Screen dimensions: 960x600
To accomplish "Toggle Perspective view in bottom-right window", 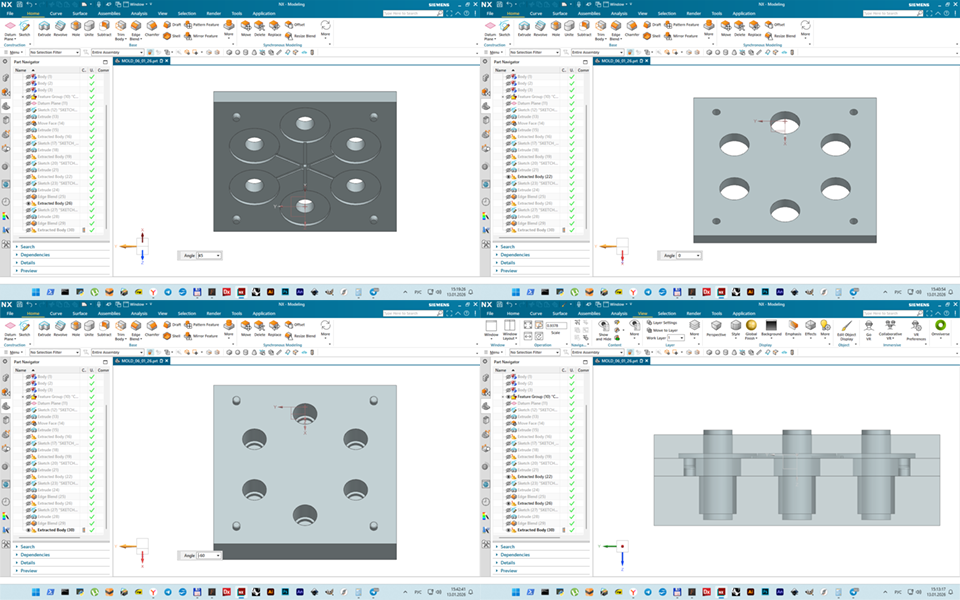I will coord(716,328).
